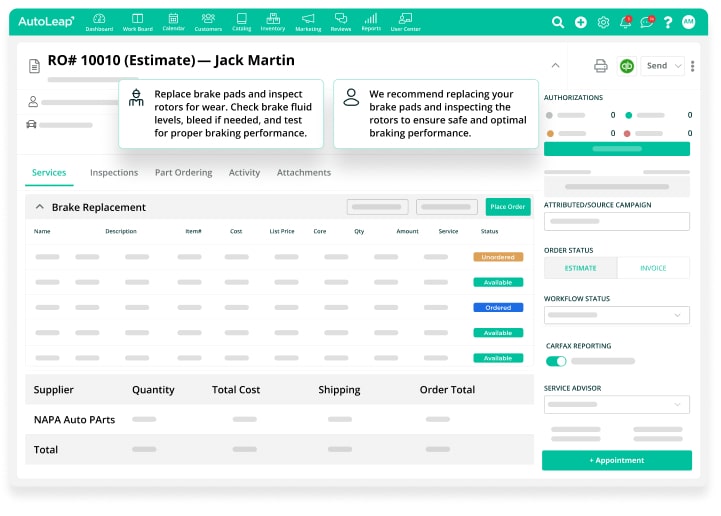Screen dimensions: 721x516
Task: Click the QuickBooks sync icon
Action: [x=627, y=66]
